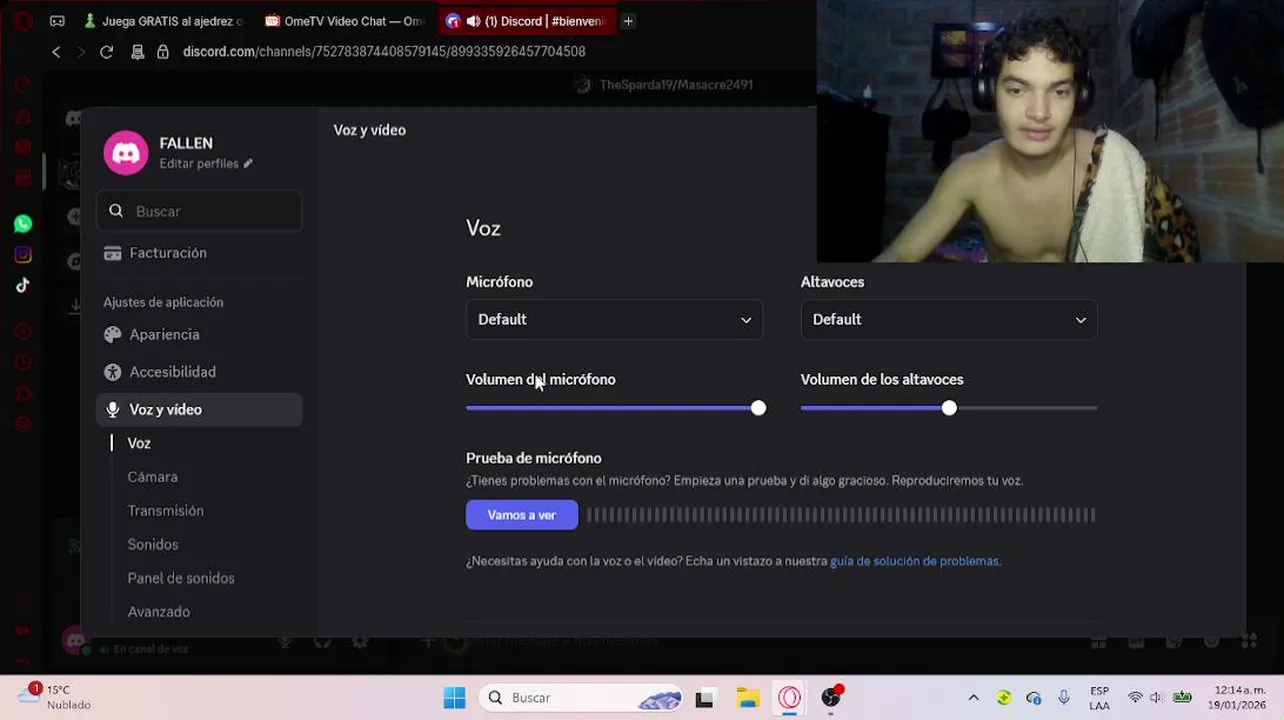Switch the ESP LAA keyboard language indicator

1099,698
